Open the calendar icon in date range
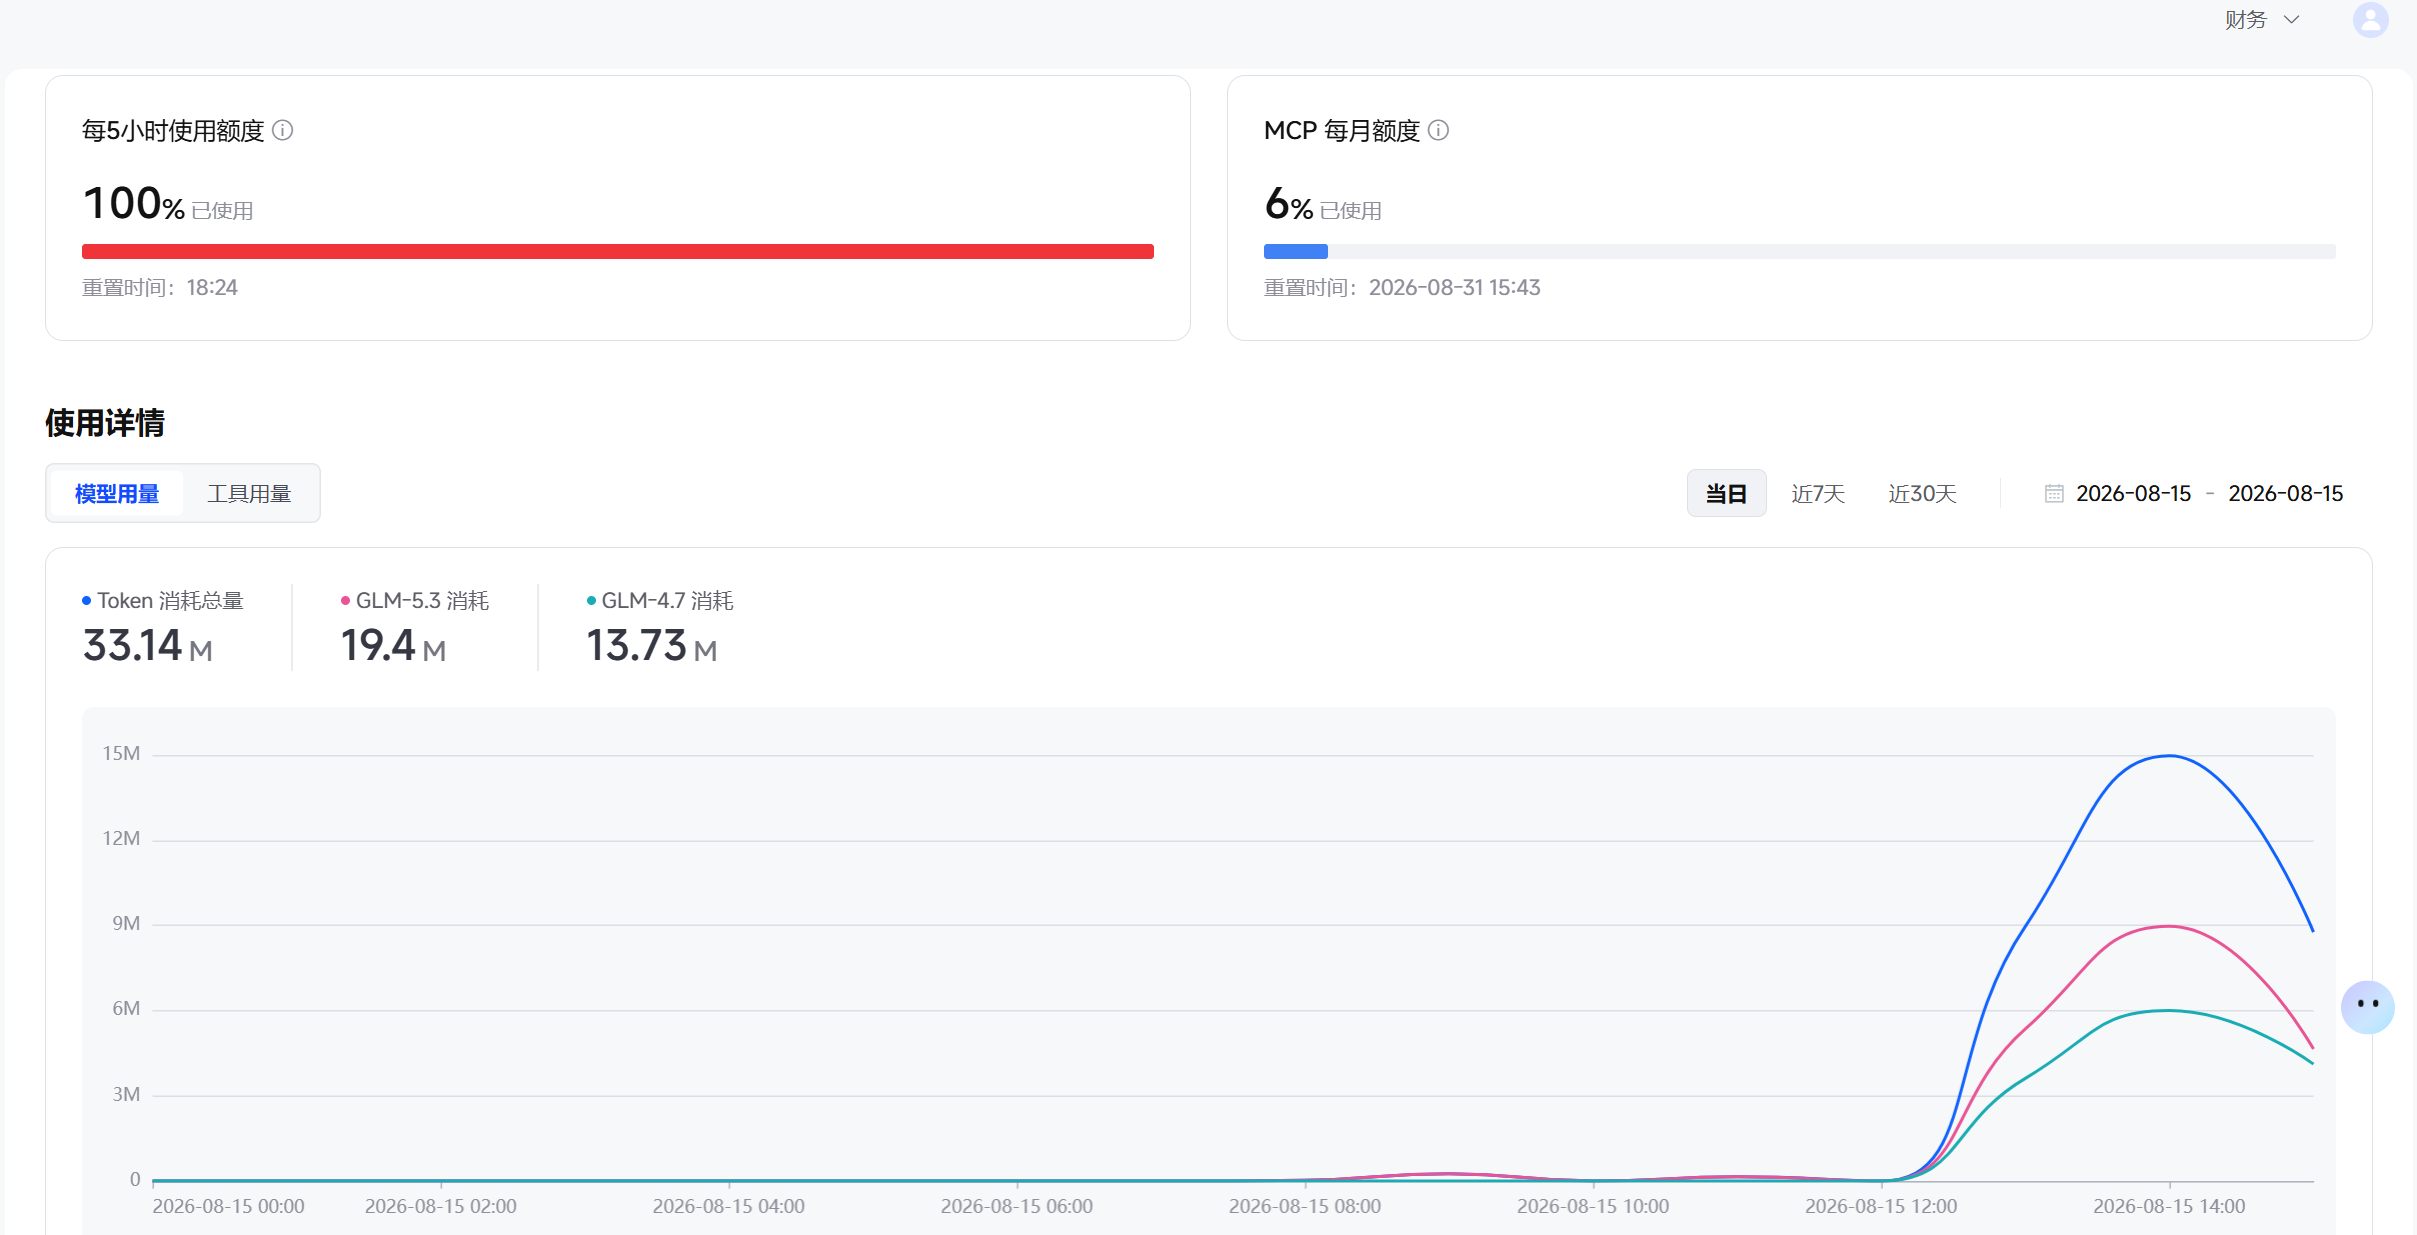2417x1235 pixels. [x=2054, y=493]
